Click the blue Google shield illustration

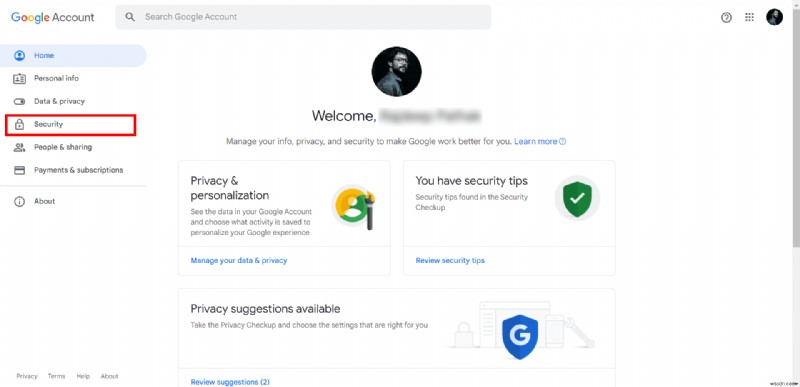520,337
